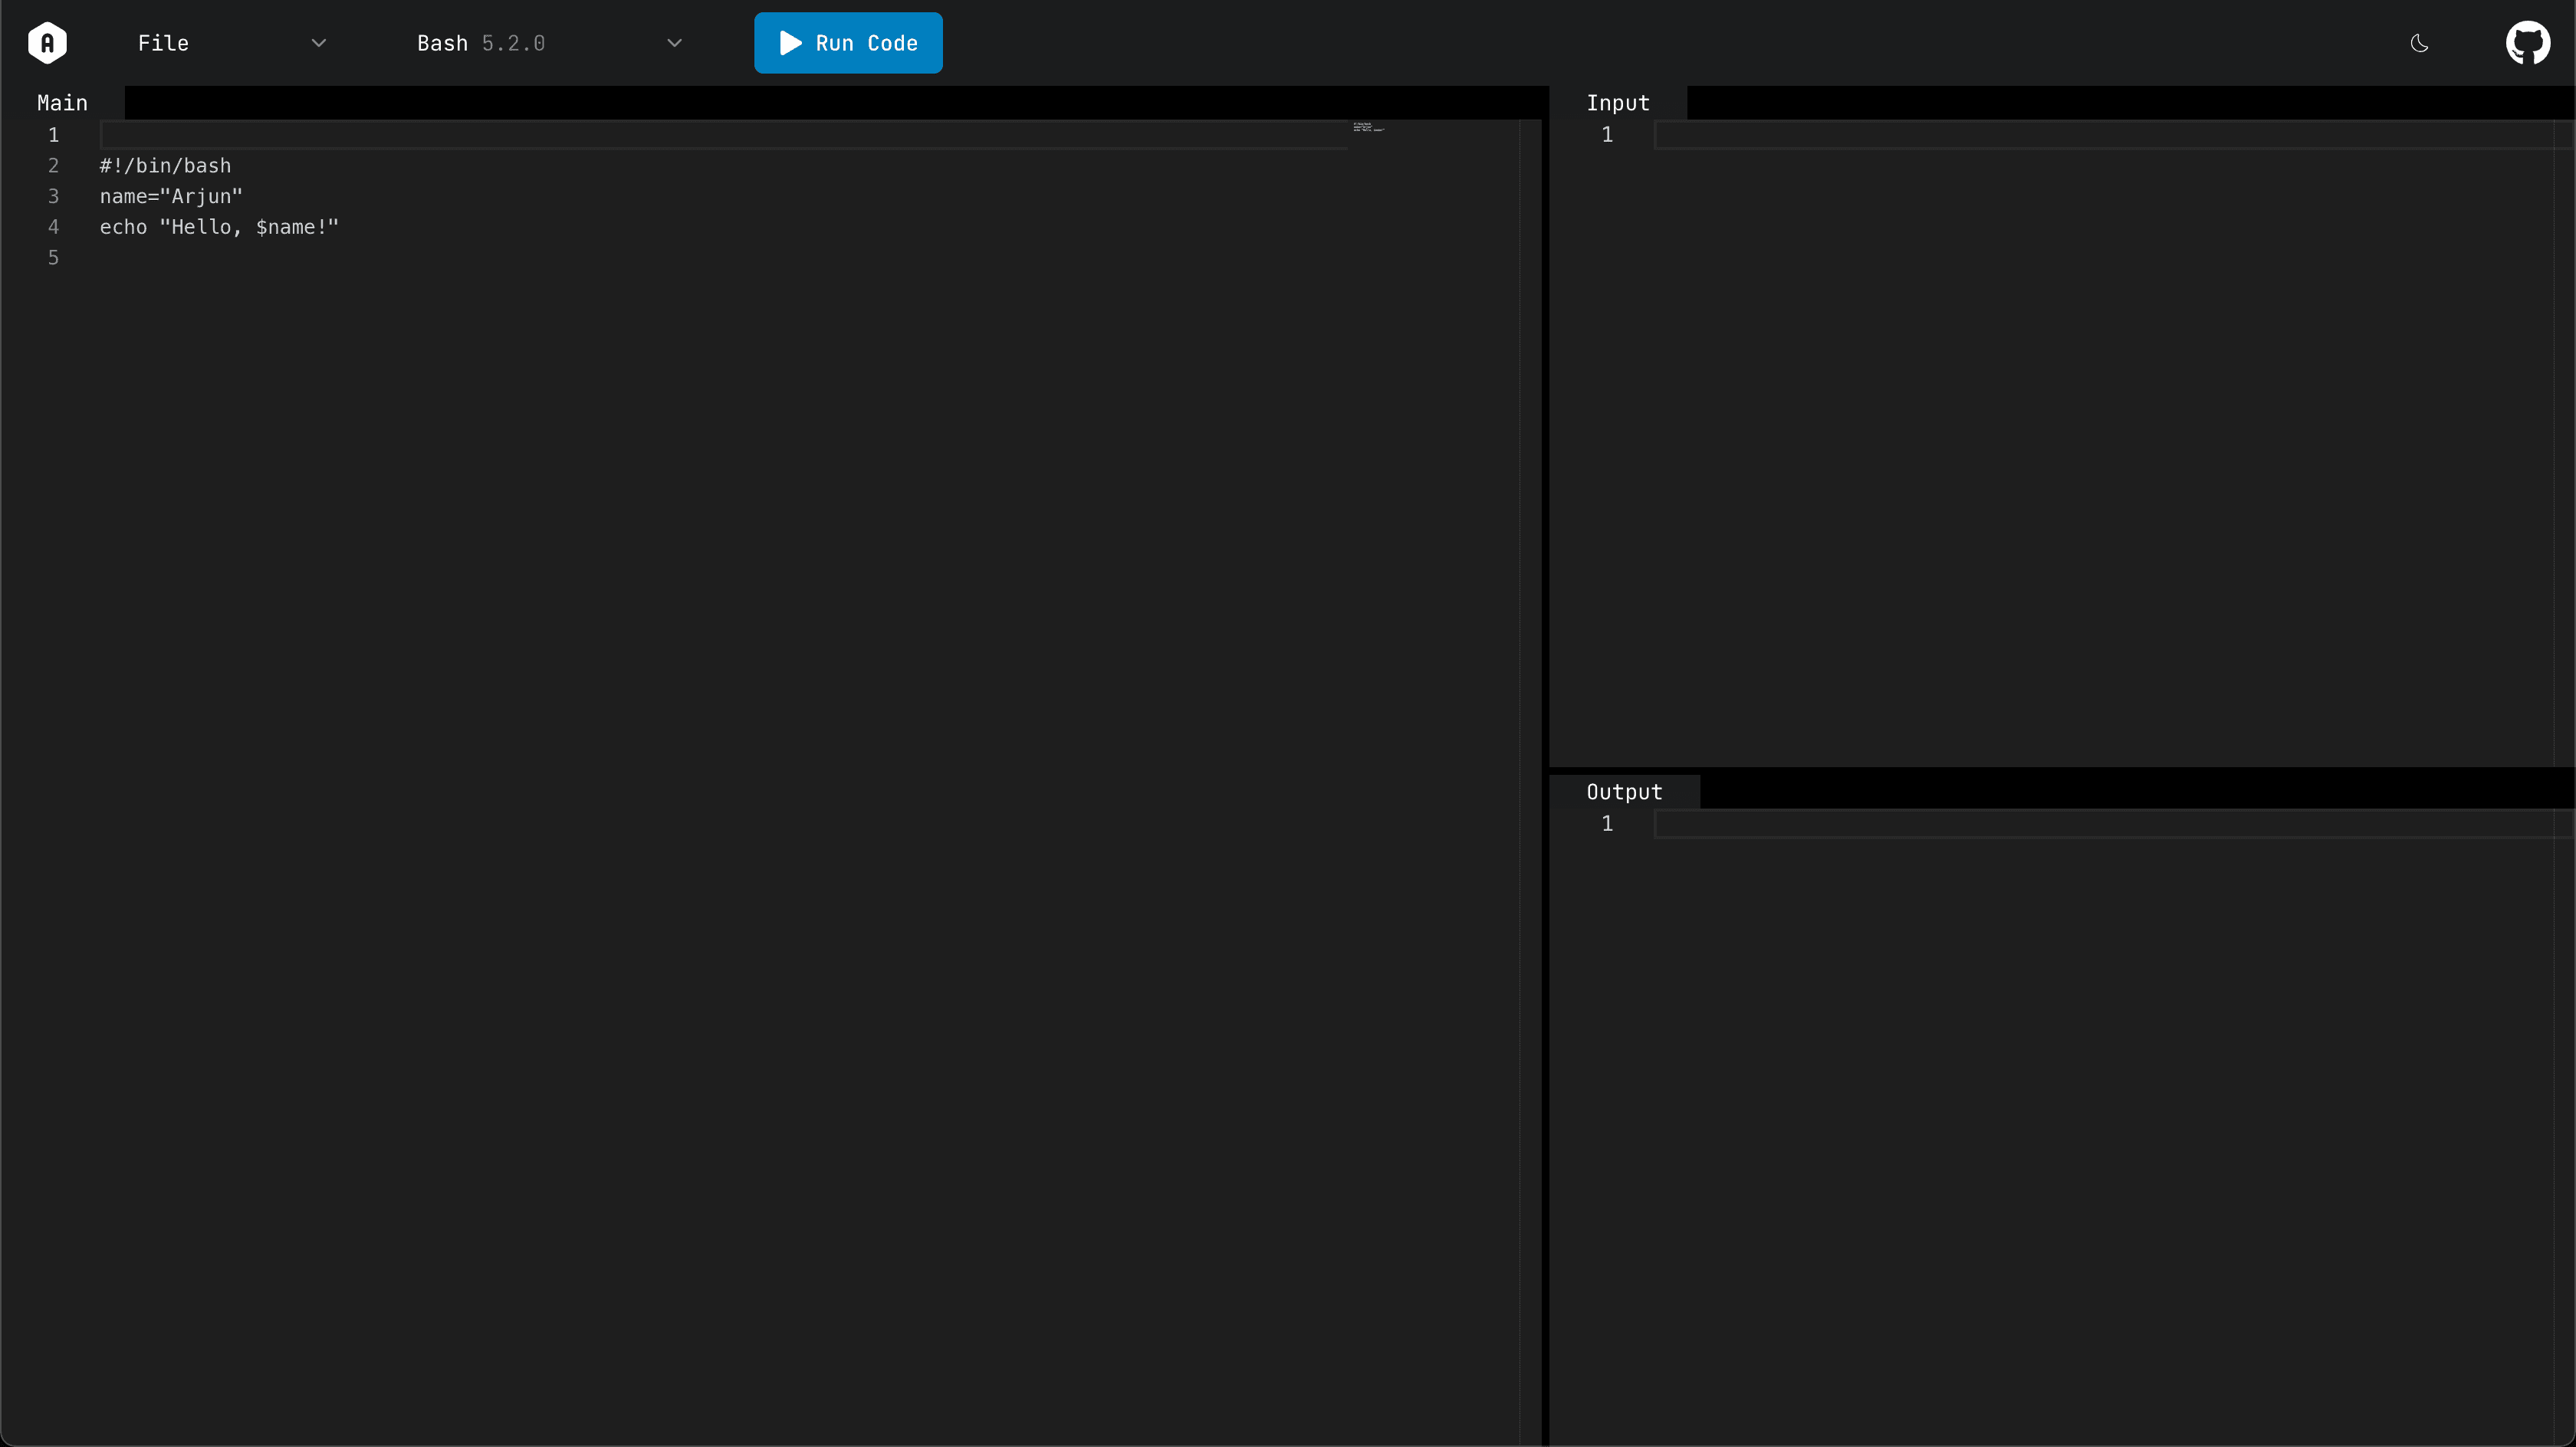
Task: Open the GitHub page via its icon
Action: pos(2528,42)
